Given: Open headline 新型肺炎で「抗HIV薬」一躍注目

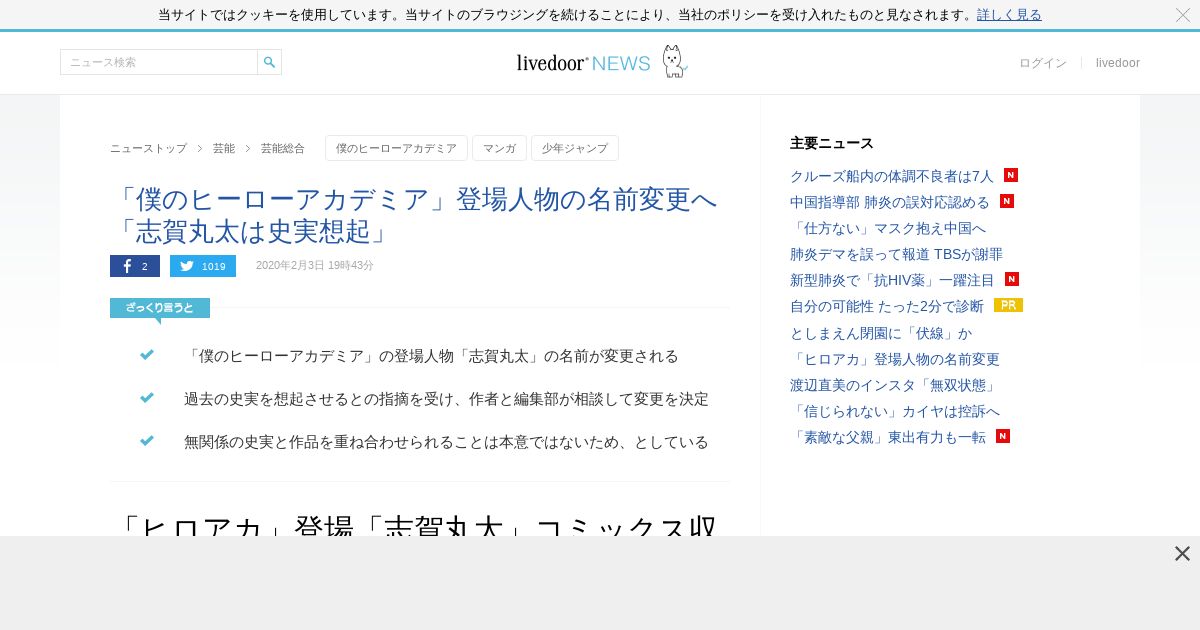Looking at the screenshot, I should click(x=893, y=280).
